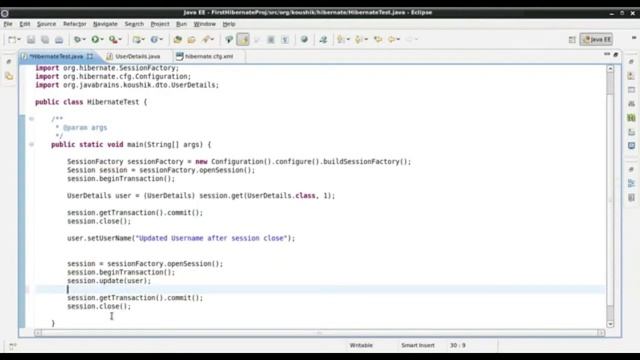Click the Previous Annotation toolbar icon
Image resolution: width=640 pixels, height=360 pixels.
pos(359,40)
